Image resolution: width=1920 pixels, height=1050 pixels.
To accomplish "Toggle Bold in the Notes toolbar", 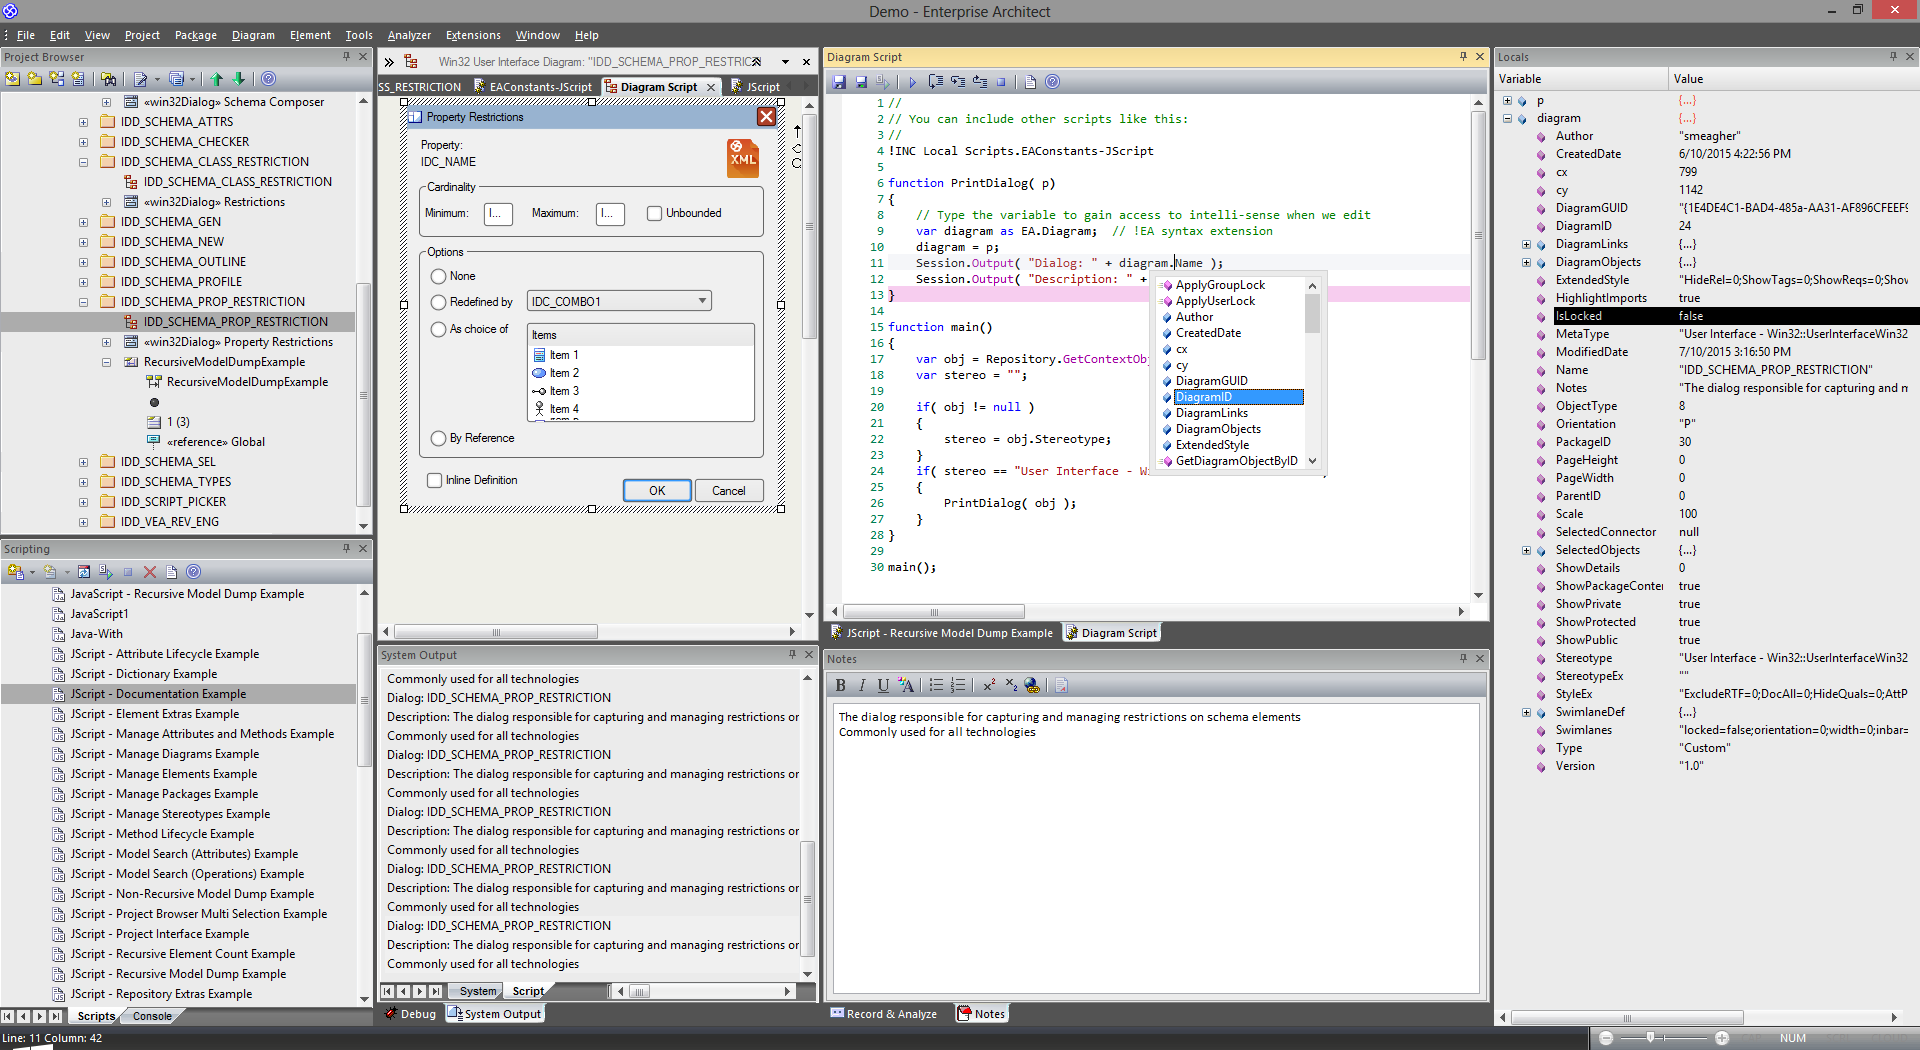I will point(840,685).
